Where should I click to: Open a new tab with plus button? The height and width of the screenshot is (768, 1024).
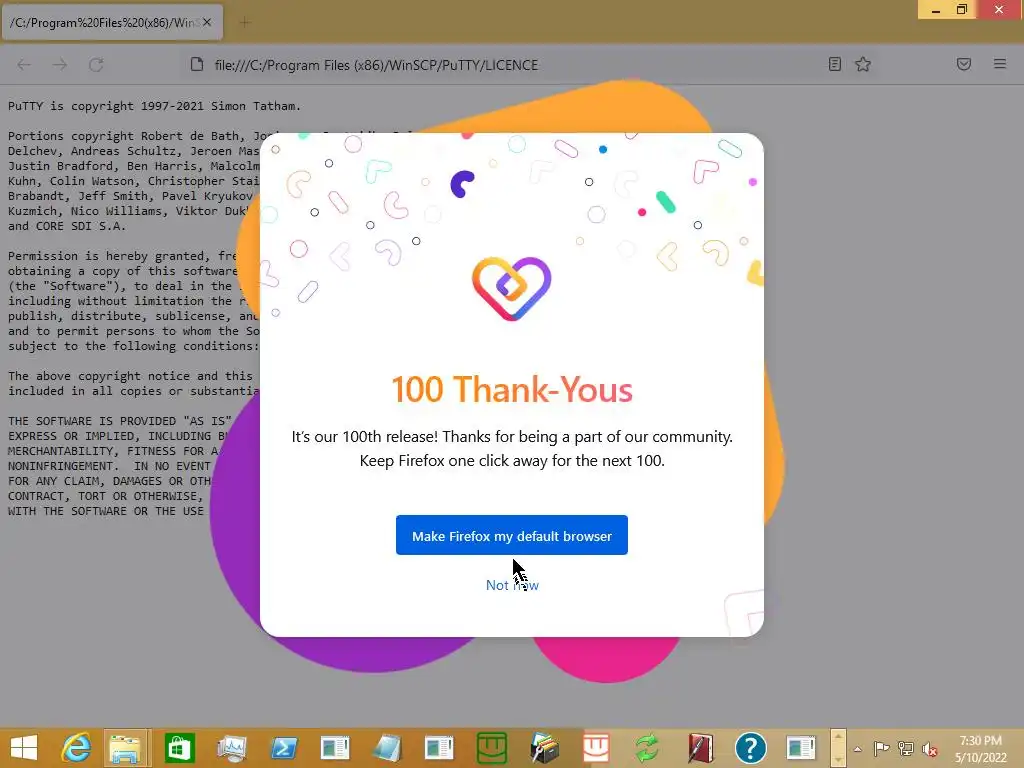(245, 23)
